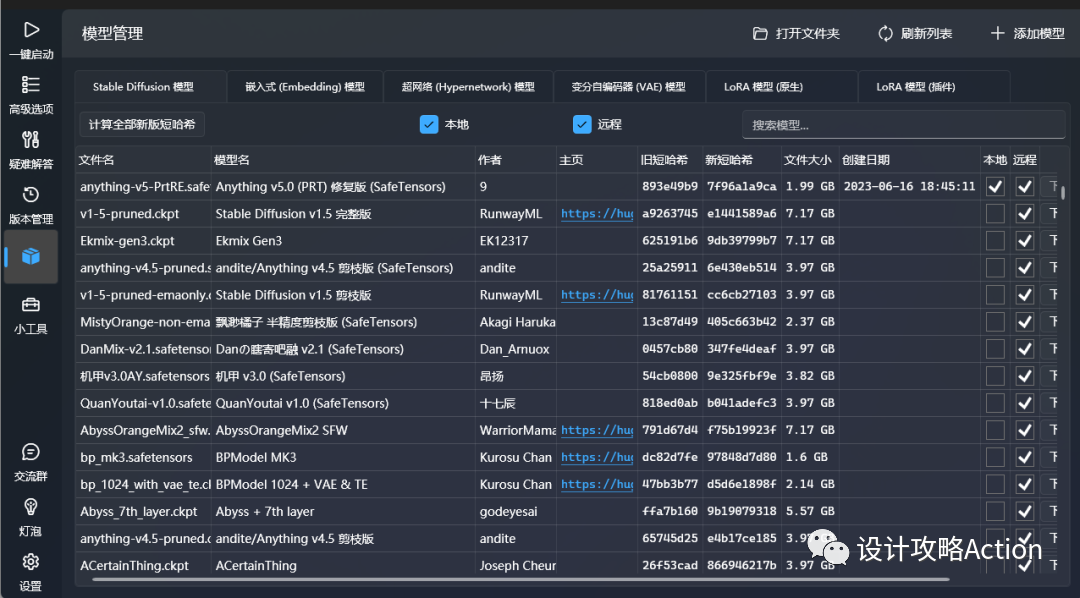The image size is (1080, 598).
Task: Open the 一键启动 (One-click Launch) sidebar icon
Action: [30, 38]
